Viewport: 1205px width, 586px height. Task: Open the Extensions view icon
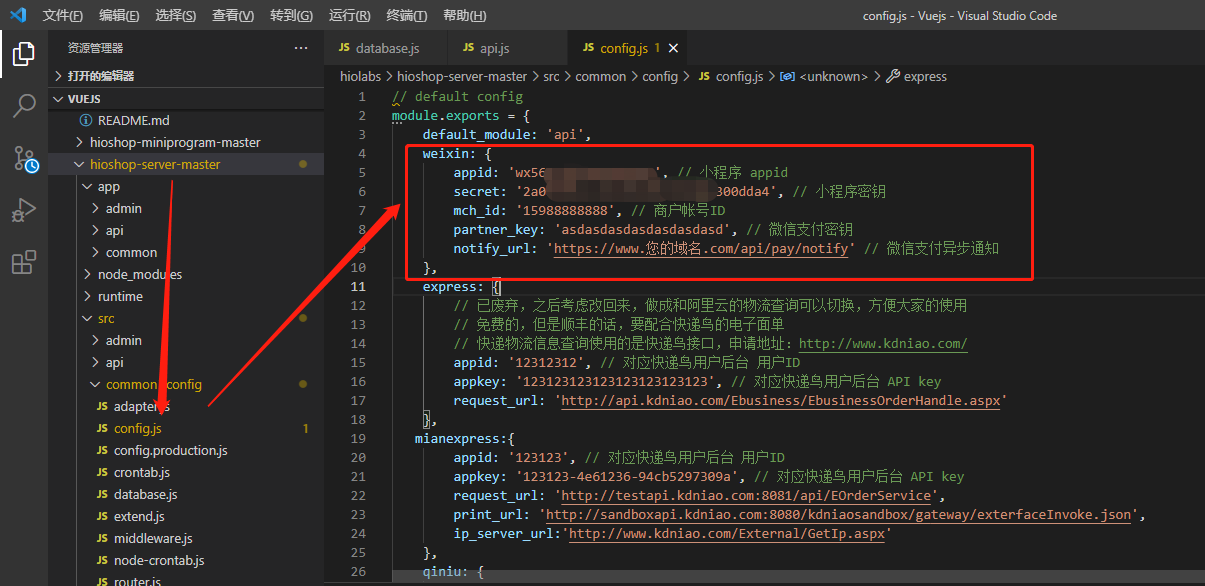coord(23,263)
